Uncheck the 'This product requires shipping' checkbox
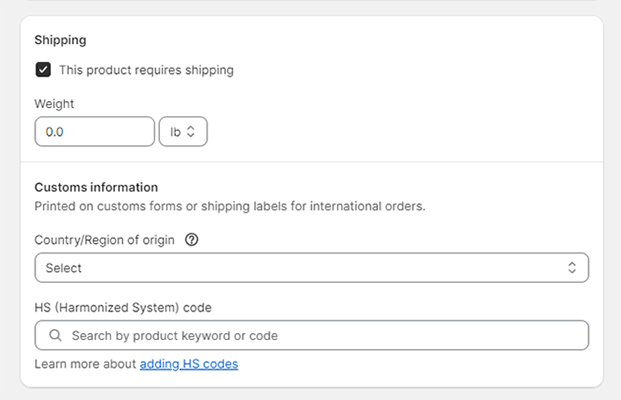 [43, 70]
